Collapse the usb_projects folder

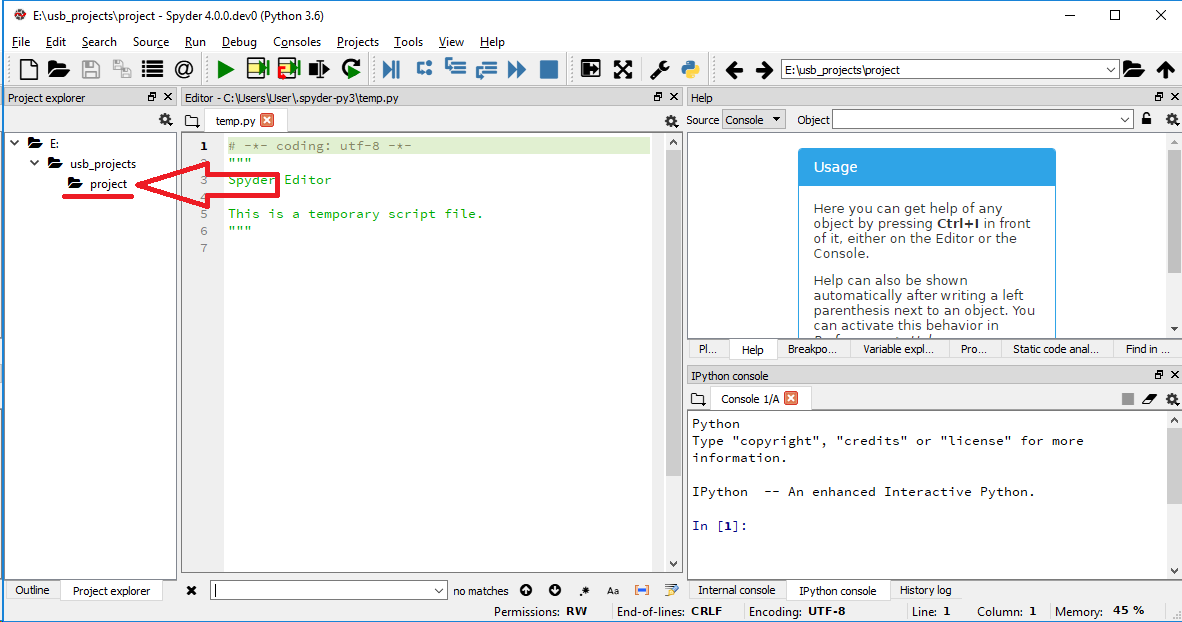pyautogui.click(x=33, y=163)
